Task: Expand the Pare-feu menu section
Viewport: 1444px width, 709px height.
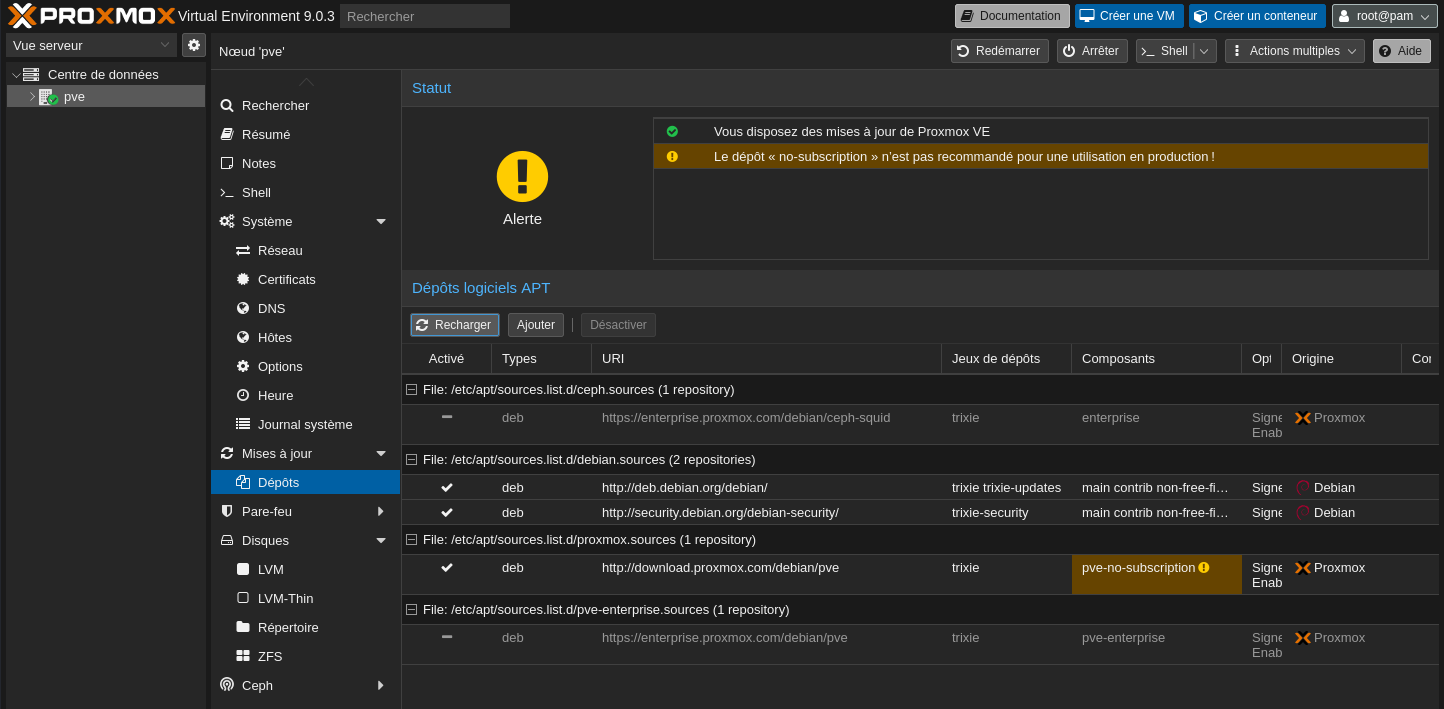Action: click(381, 511)
